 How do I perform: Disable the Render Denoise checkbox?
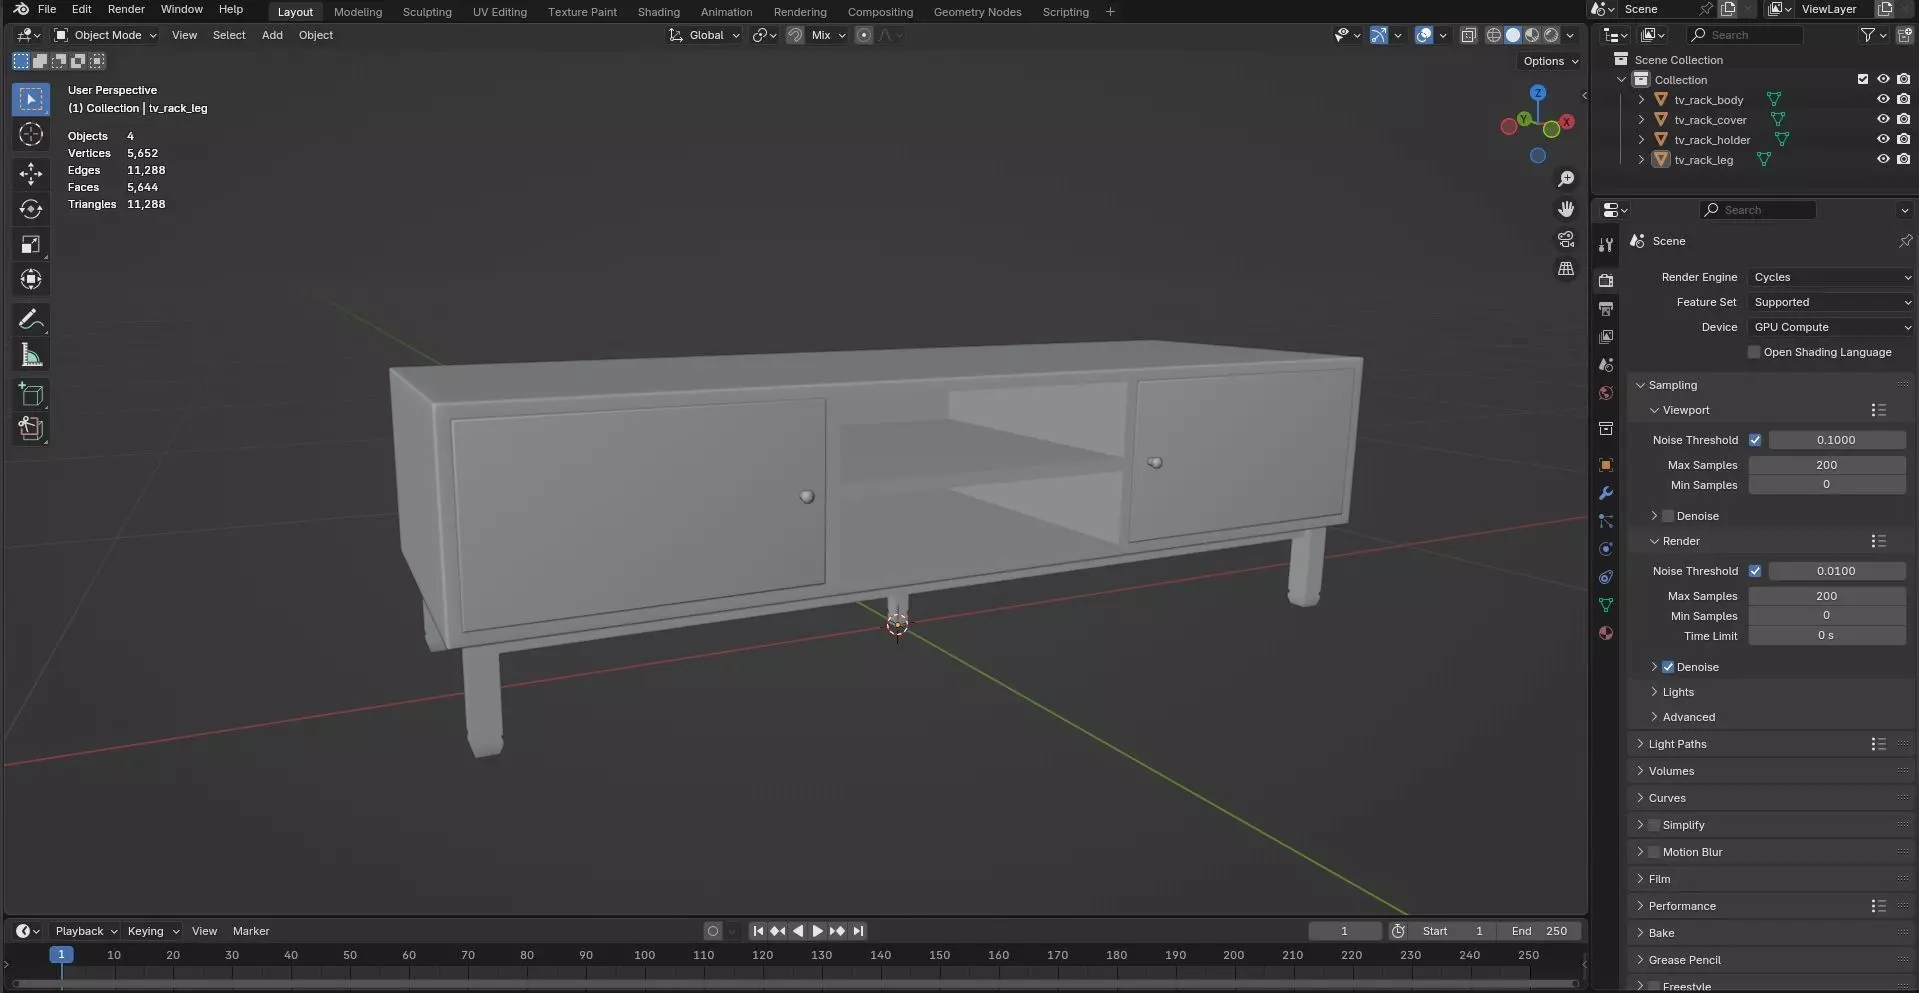click(1668, 667)
